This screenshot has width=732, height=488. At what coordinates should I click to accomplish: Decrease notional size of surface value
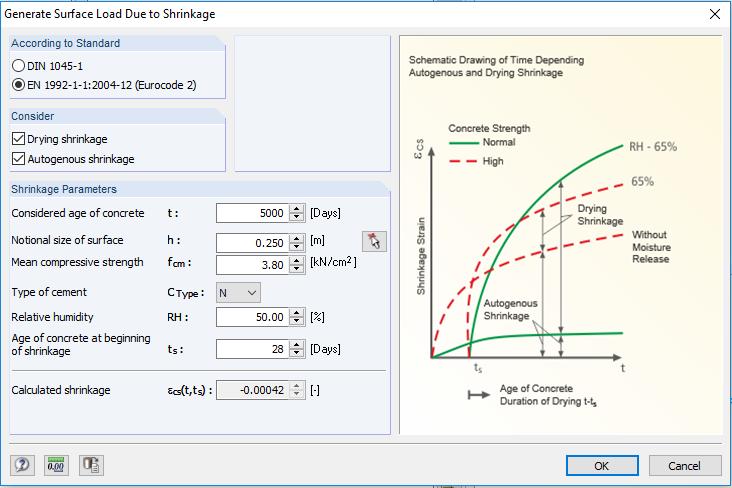coord(297,248)
